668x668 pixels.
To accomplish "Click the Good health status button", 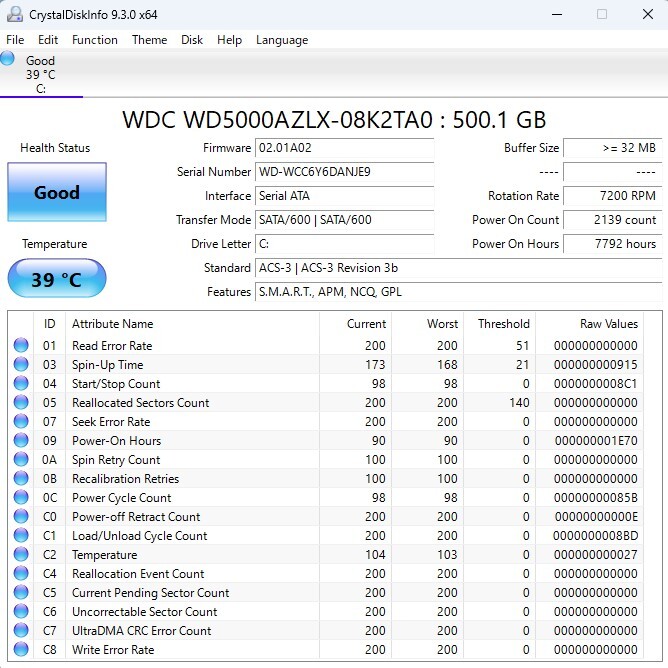I will pos(57,192).
